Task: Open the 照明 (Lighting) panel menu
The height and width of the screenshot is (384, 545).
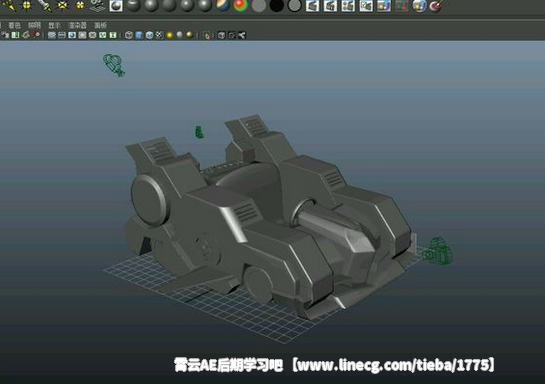Action: (x=34, y=25)
